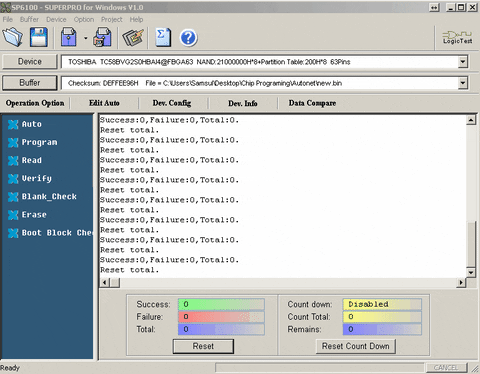This screenshot has height=374, width=480.
Task: Click the Ready status text
Action: coord(10,368)
